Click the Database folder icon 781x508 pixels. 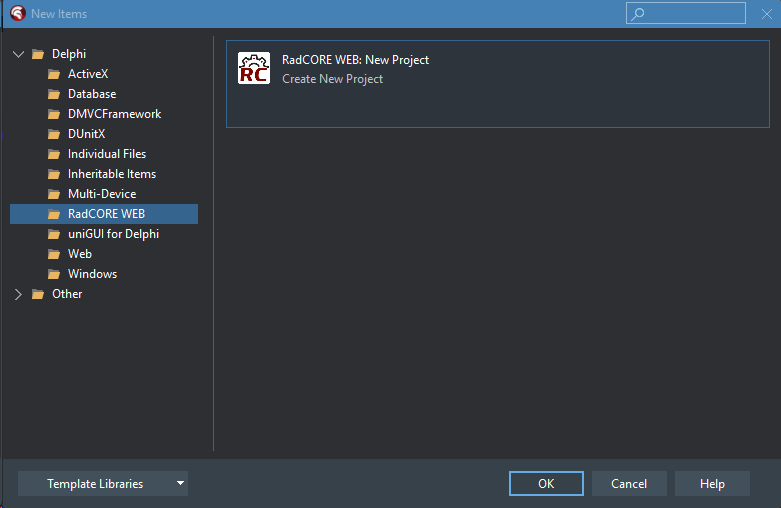click(x=54, y=94)
